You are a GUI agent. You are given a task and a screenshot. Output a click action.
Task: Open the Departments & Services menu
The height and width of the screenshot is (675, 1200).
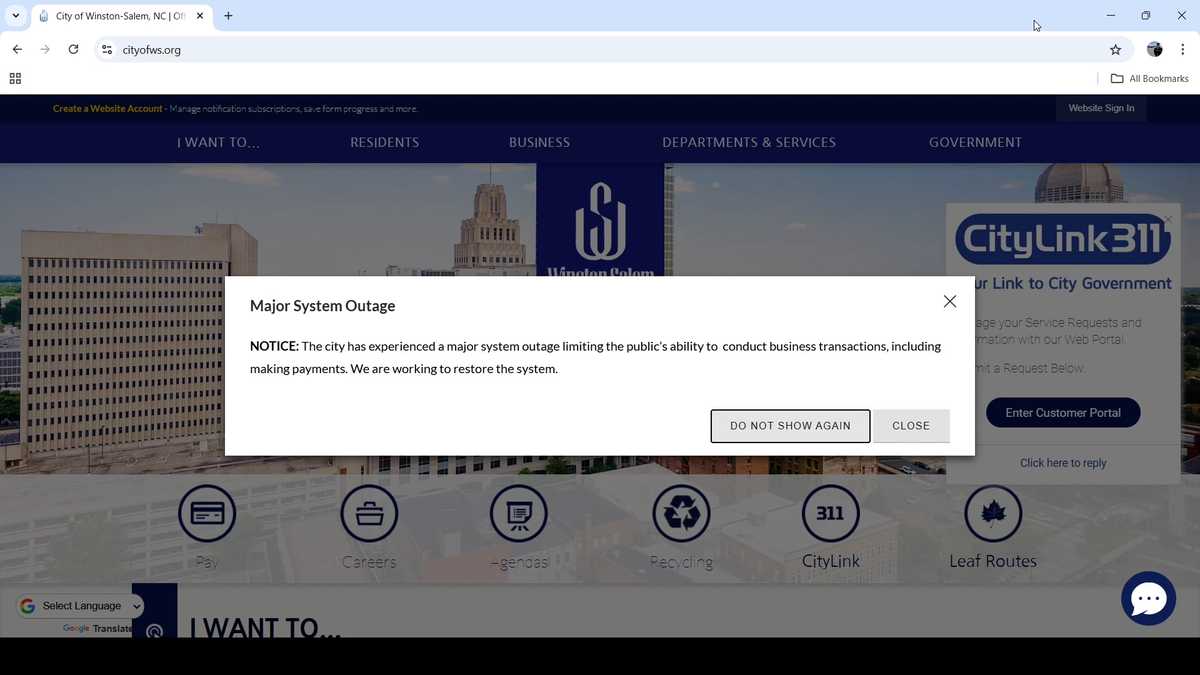(749, 143)
